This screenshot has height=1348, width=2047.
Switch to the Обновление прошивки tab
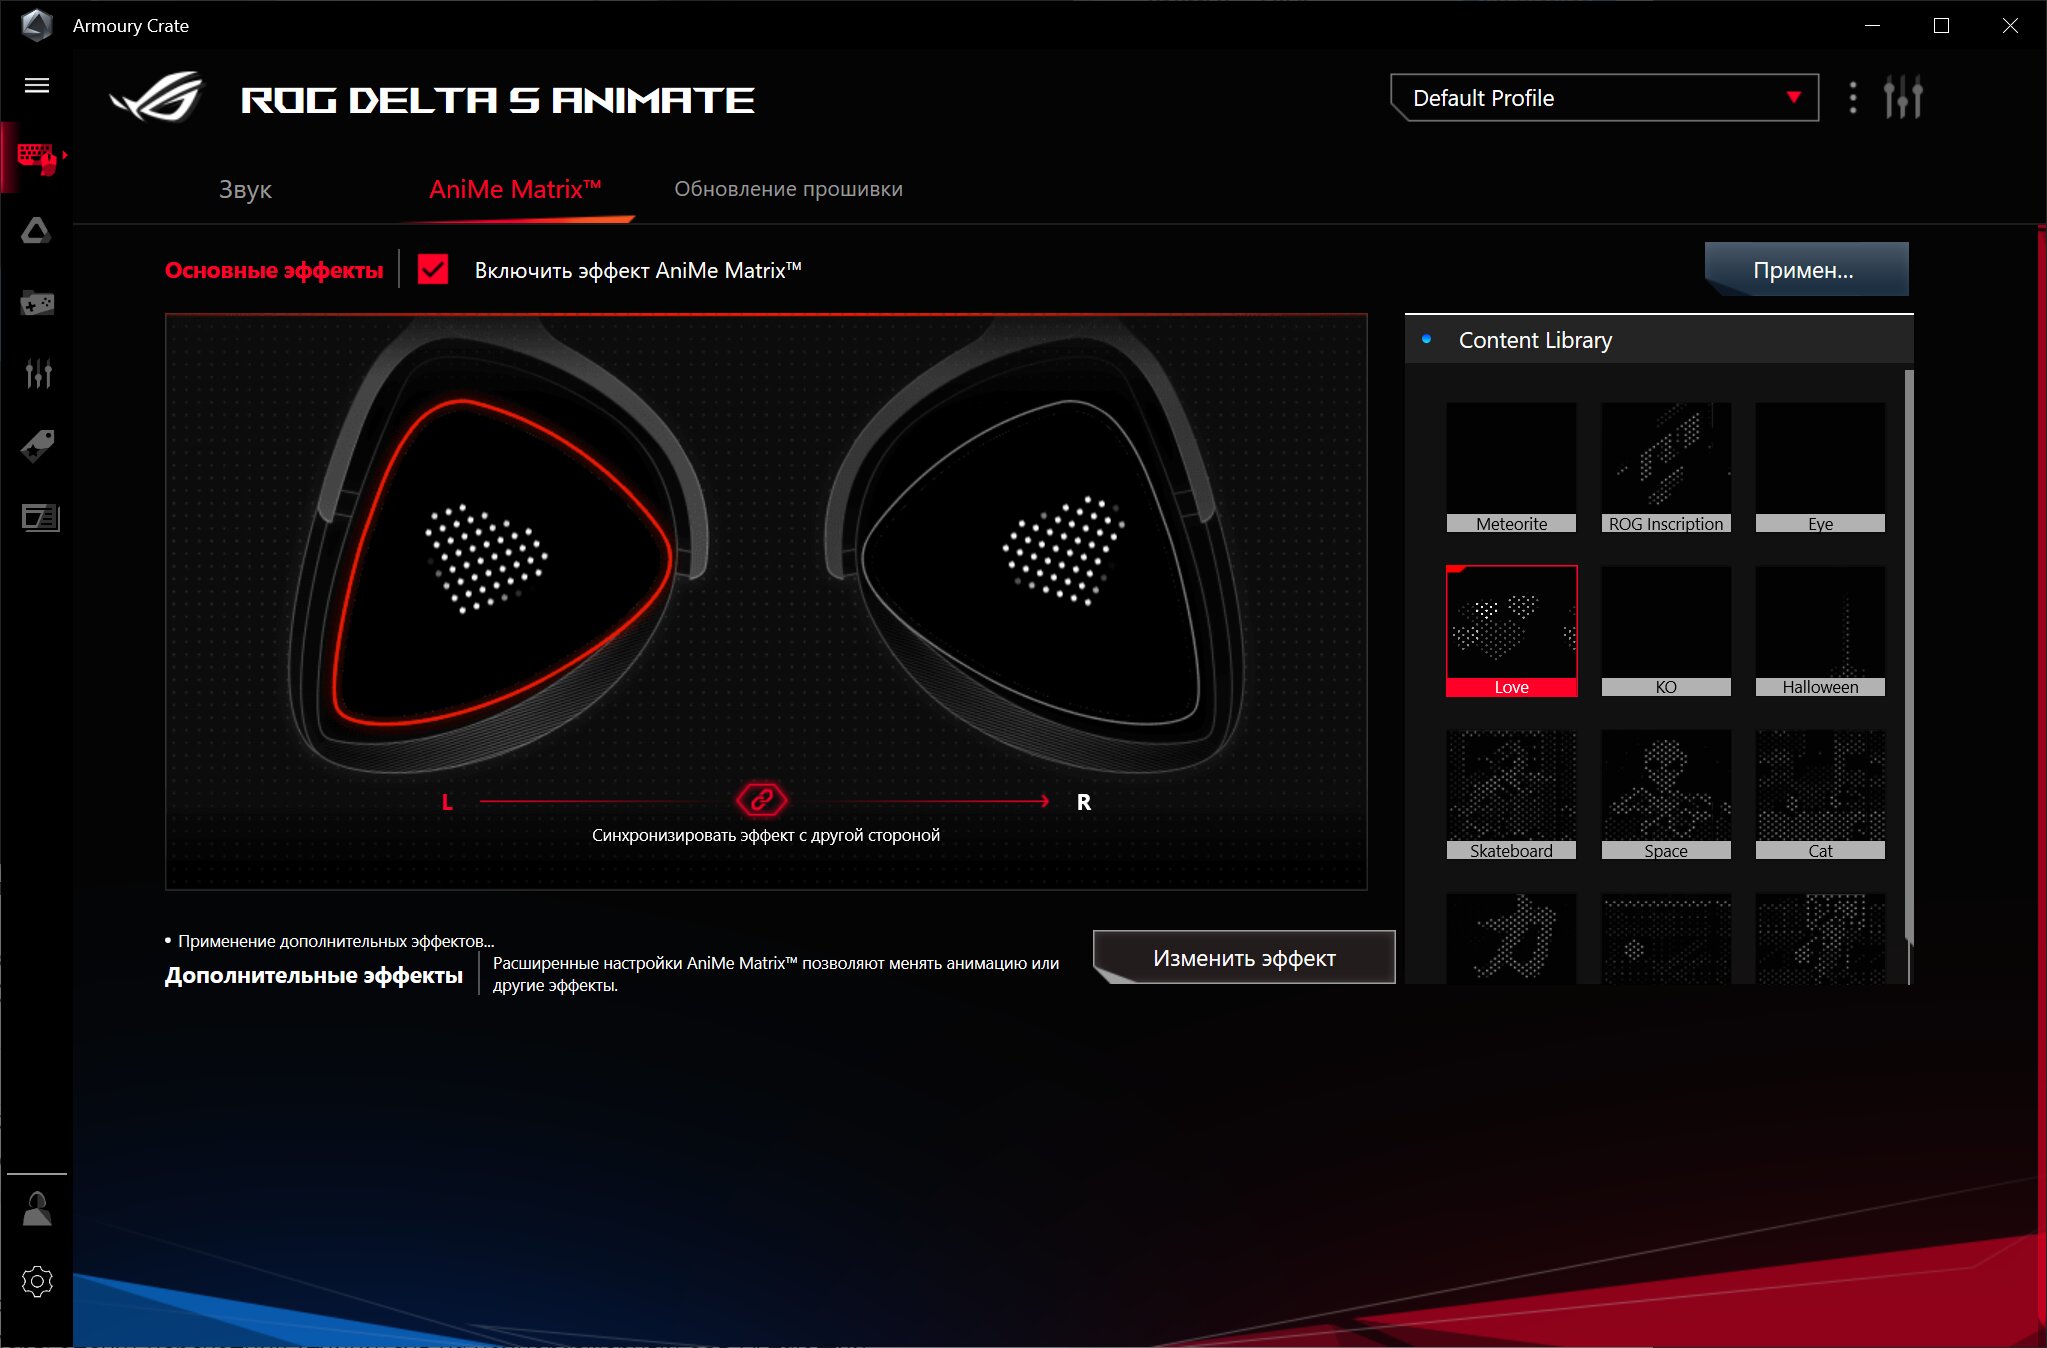pos(788,189)
